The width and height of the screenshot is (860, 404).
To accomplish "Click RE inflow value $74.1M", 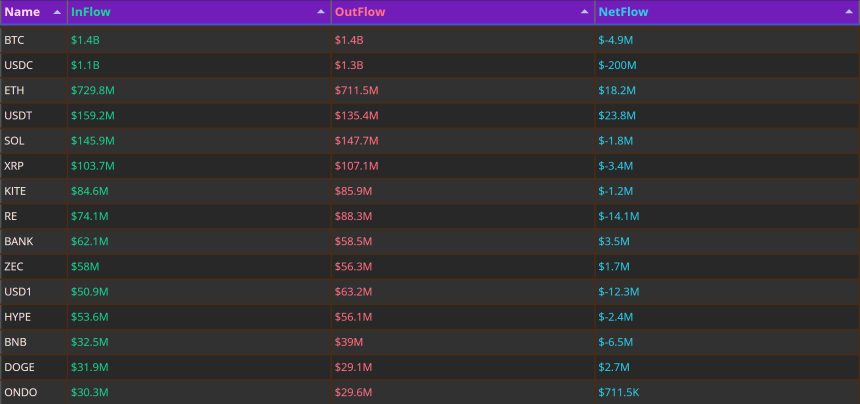I will [x=90, y=217].
